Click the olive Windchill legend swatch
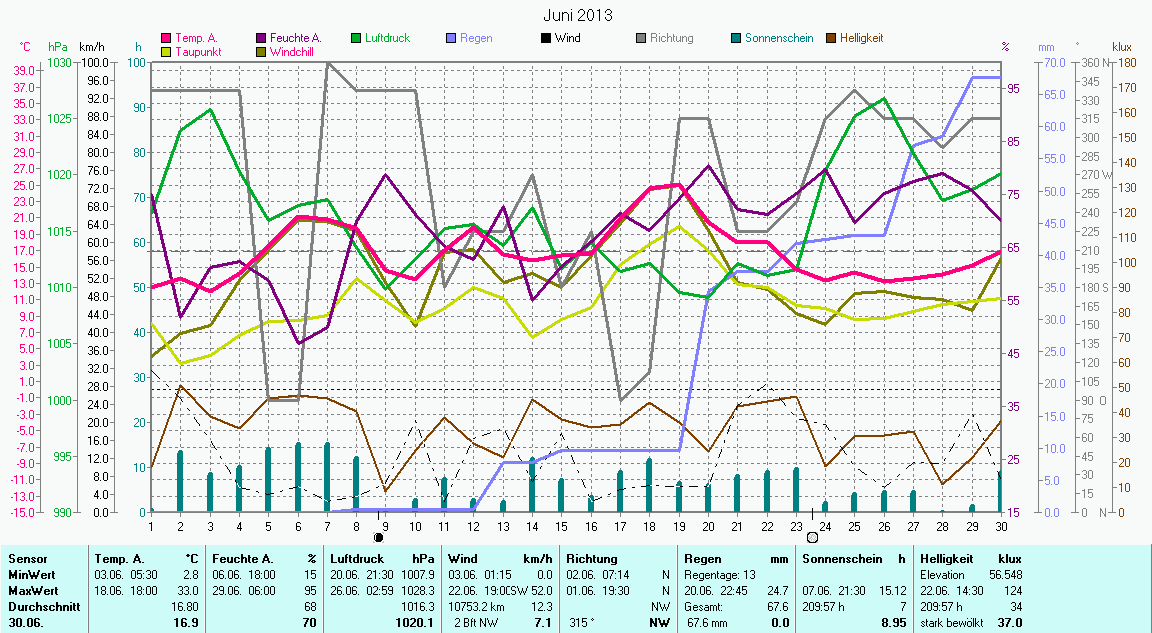This screenshot has width=1152, height=633. 262,52
